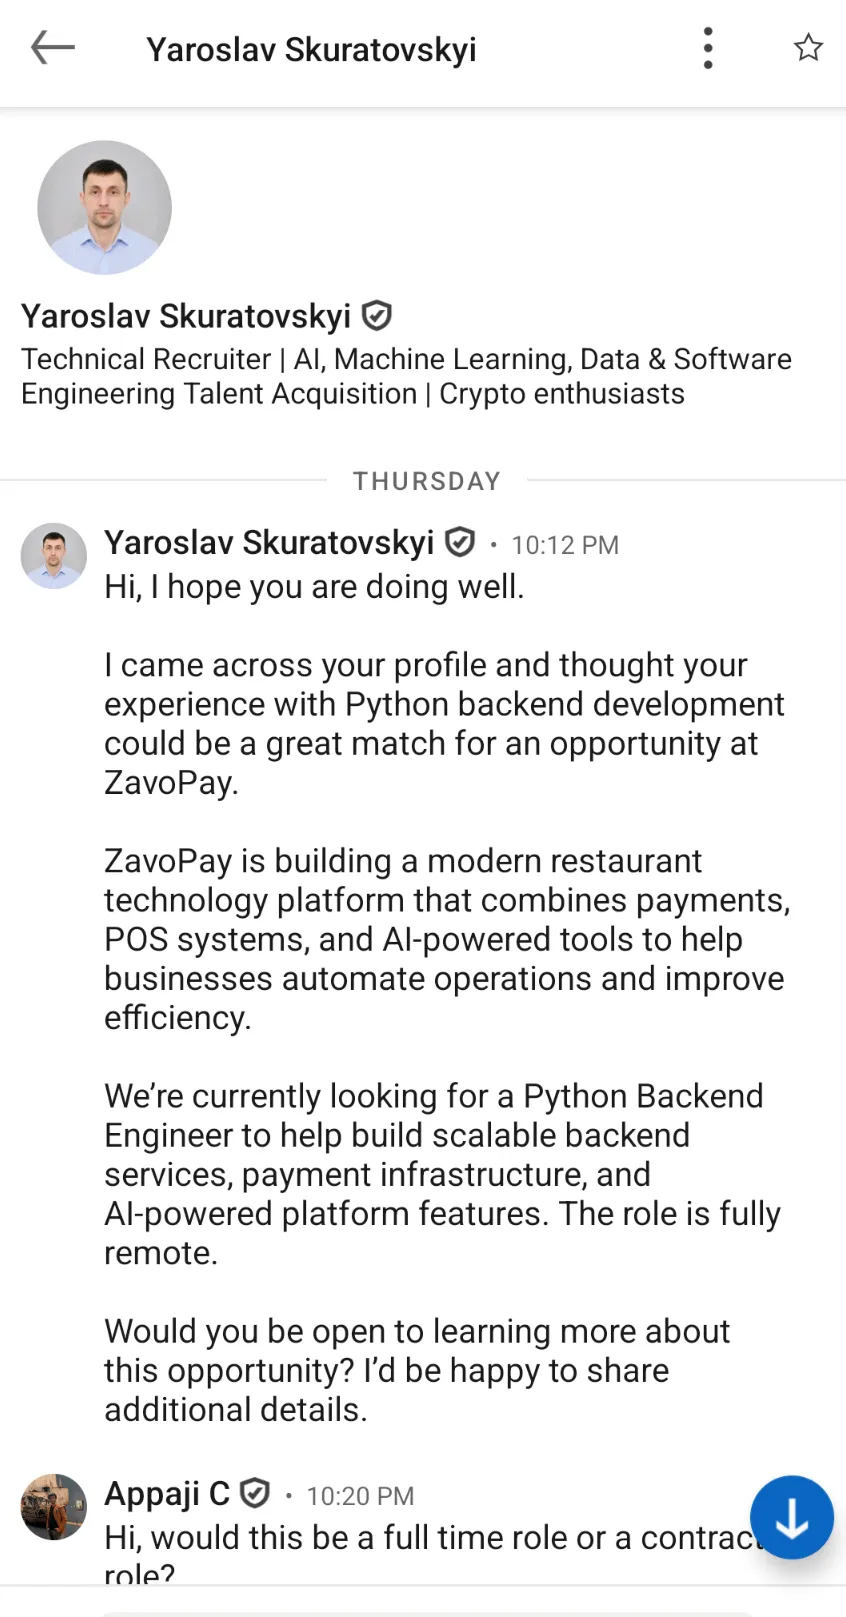Open Appaji C's avatar

click(54, 1506)
